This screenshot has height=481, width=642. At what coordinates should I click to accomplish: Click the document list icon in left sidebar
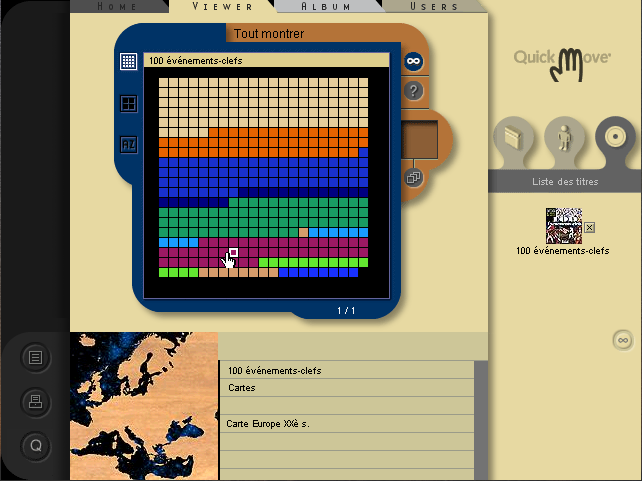click(36, 357)
